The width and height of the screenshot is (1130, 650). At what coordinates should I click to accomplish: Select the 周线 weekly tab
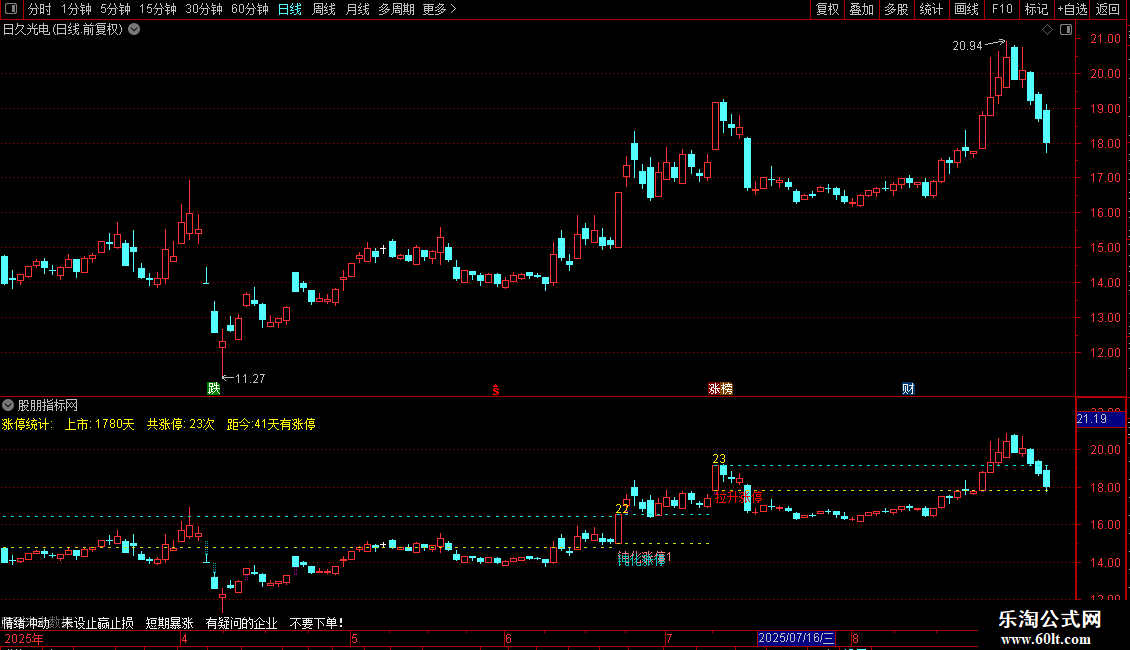pos(324,9)
